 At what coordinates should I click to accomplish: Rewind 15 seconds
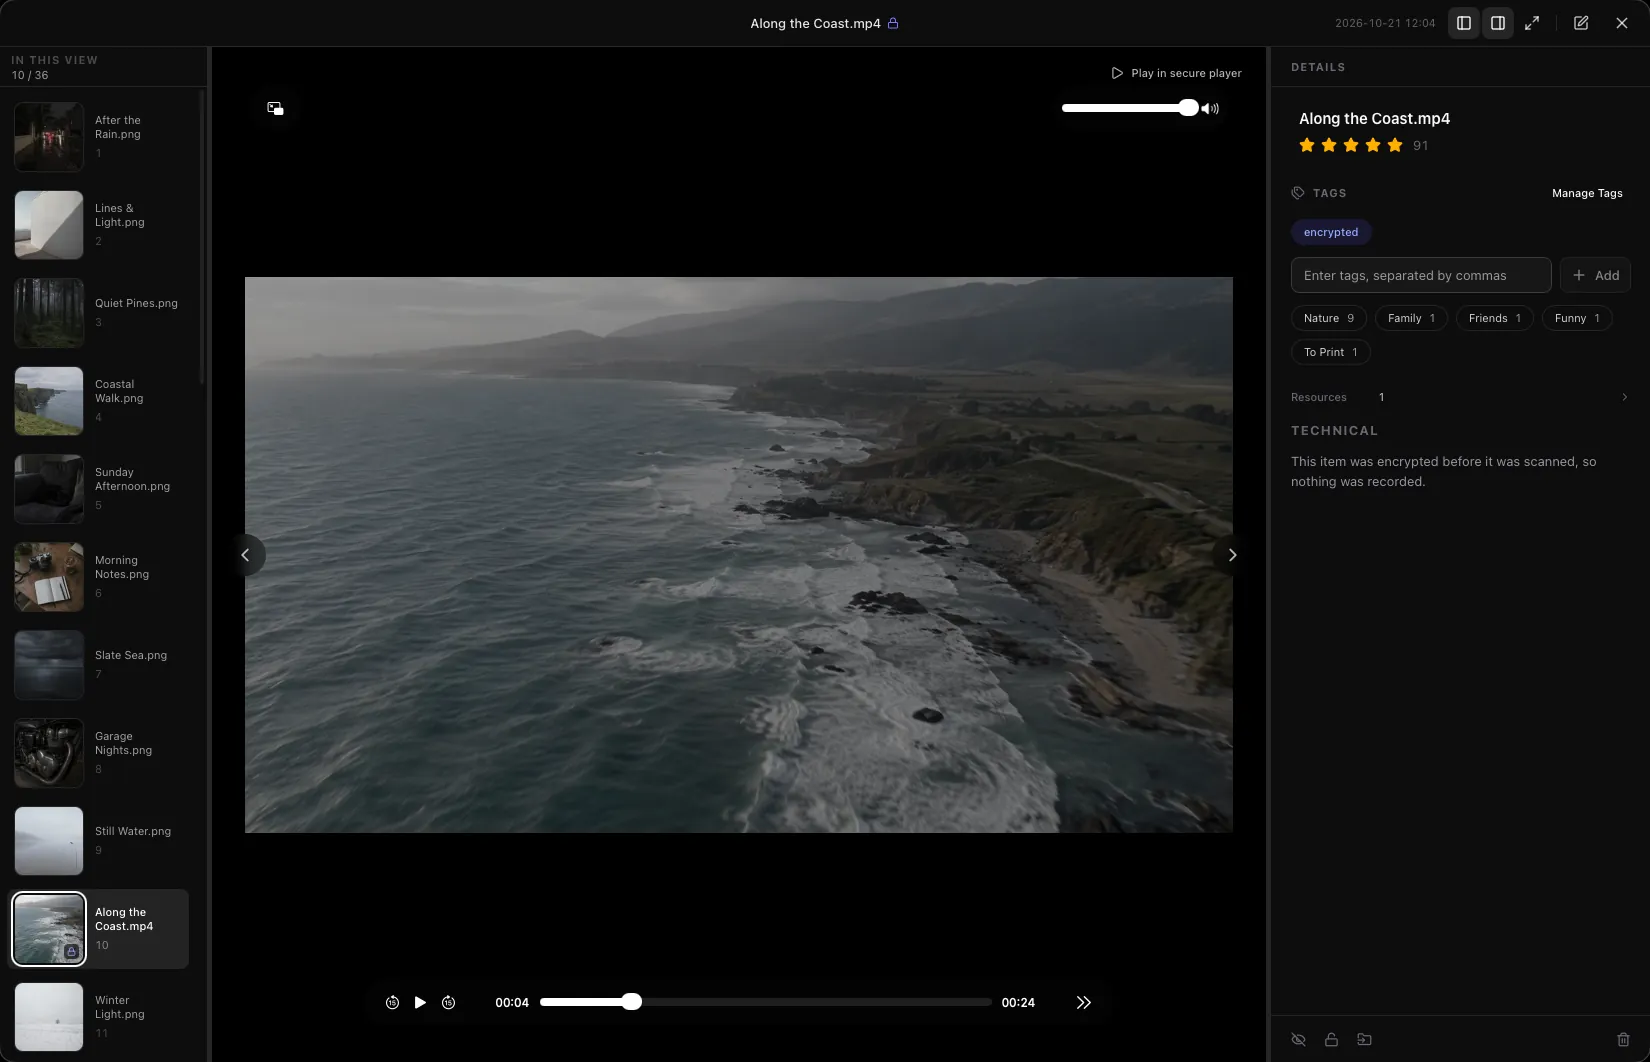click(392, 1002)
